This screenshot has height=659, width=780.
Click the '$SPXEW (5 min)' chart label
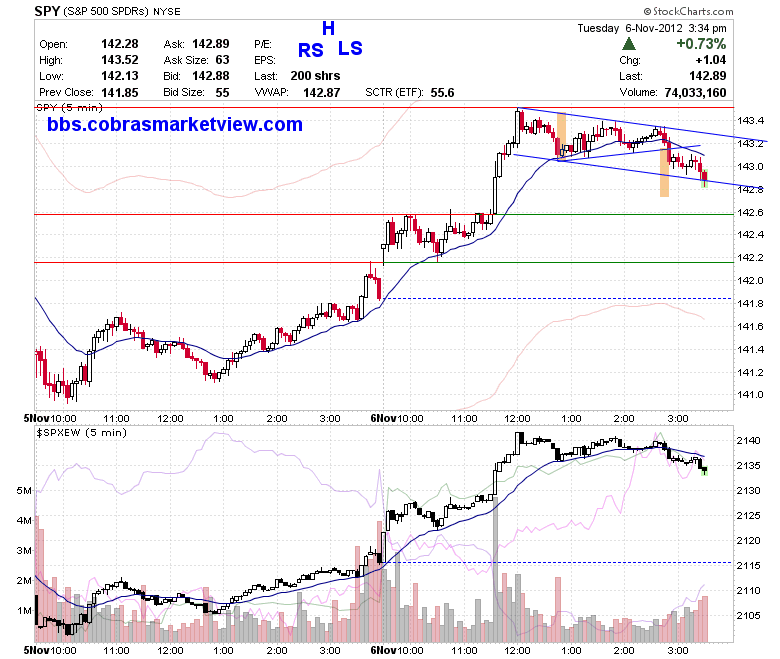point(81,433)
